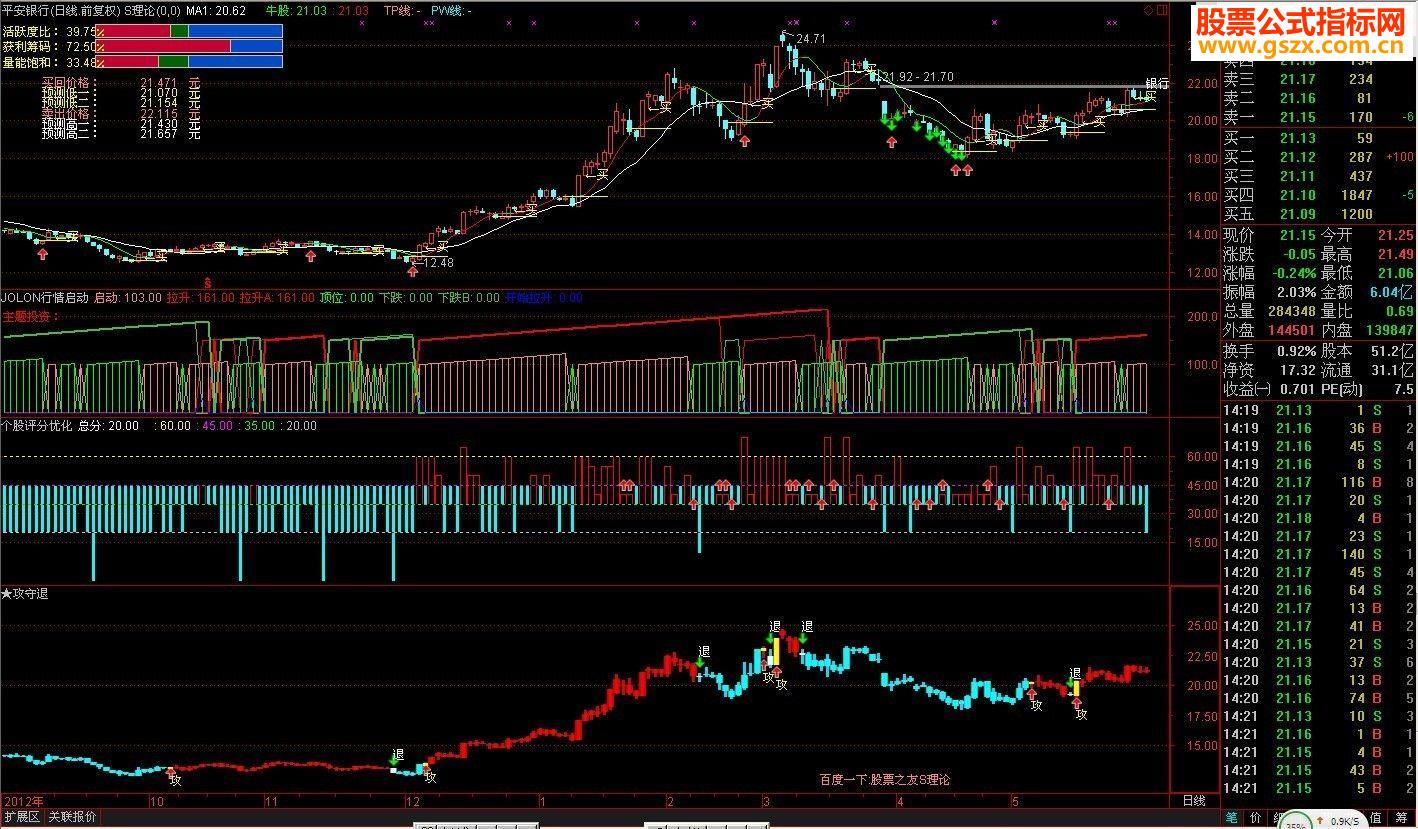The image size is (1418, 829).
Task: Select the 日线 period label
Action: click(1194, 801)
